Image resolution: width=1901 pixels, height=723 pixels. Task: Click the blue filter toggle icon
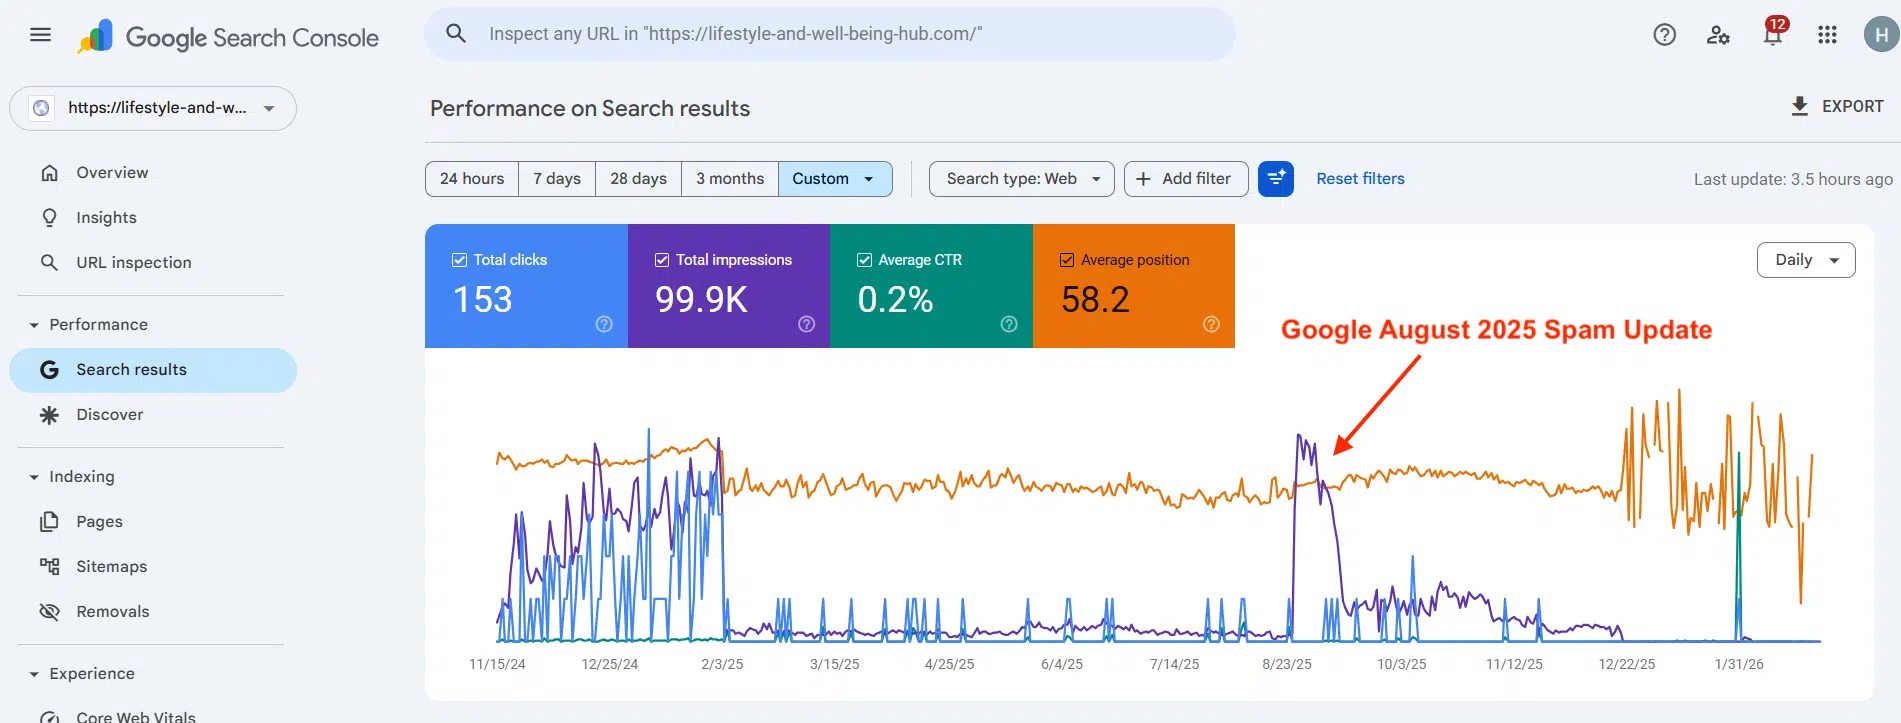click(1275, 179)
